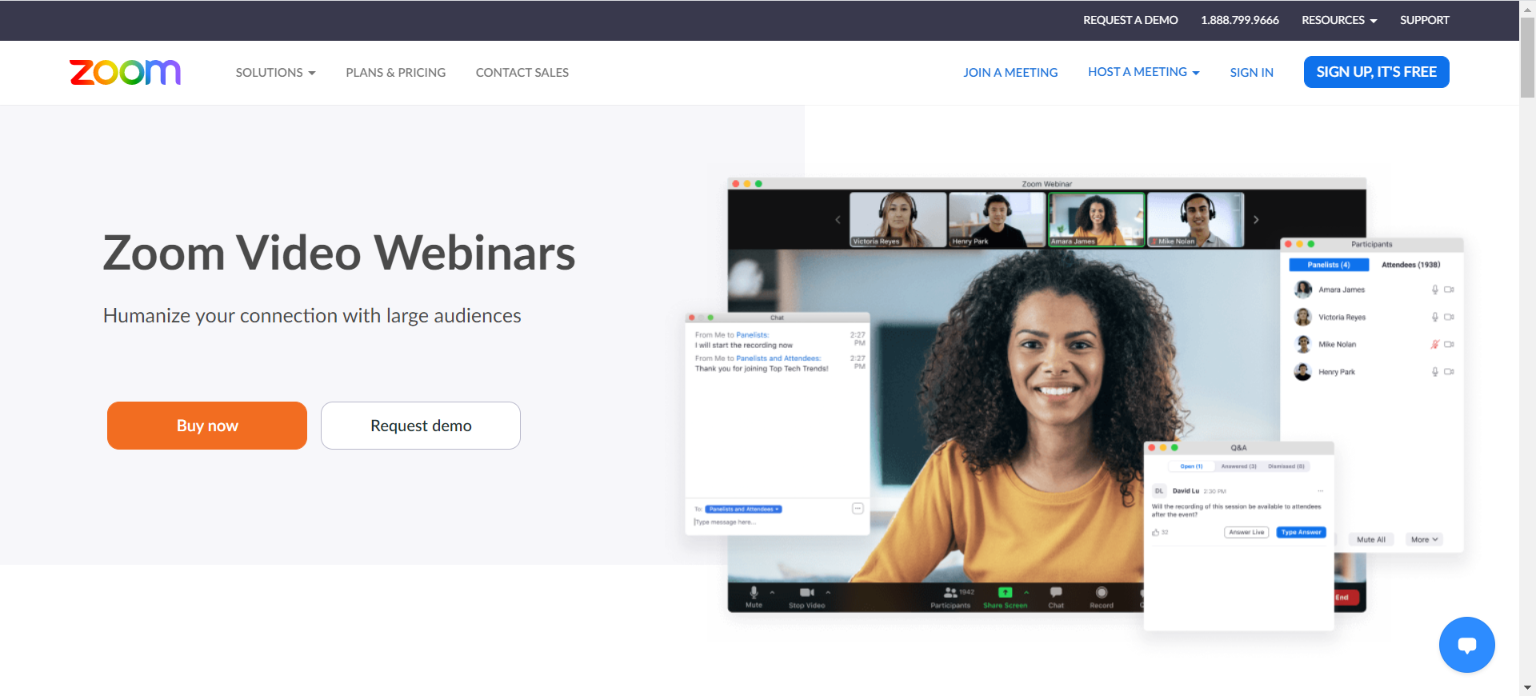This screenshot has height=696, width=1536.
Task: Go to Plans & Pricing
Action: 395,72
